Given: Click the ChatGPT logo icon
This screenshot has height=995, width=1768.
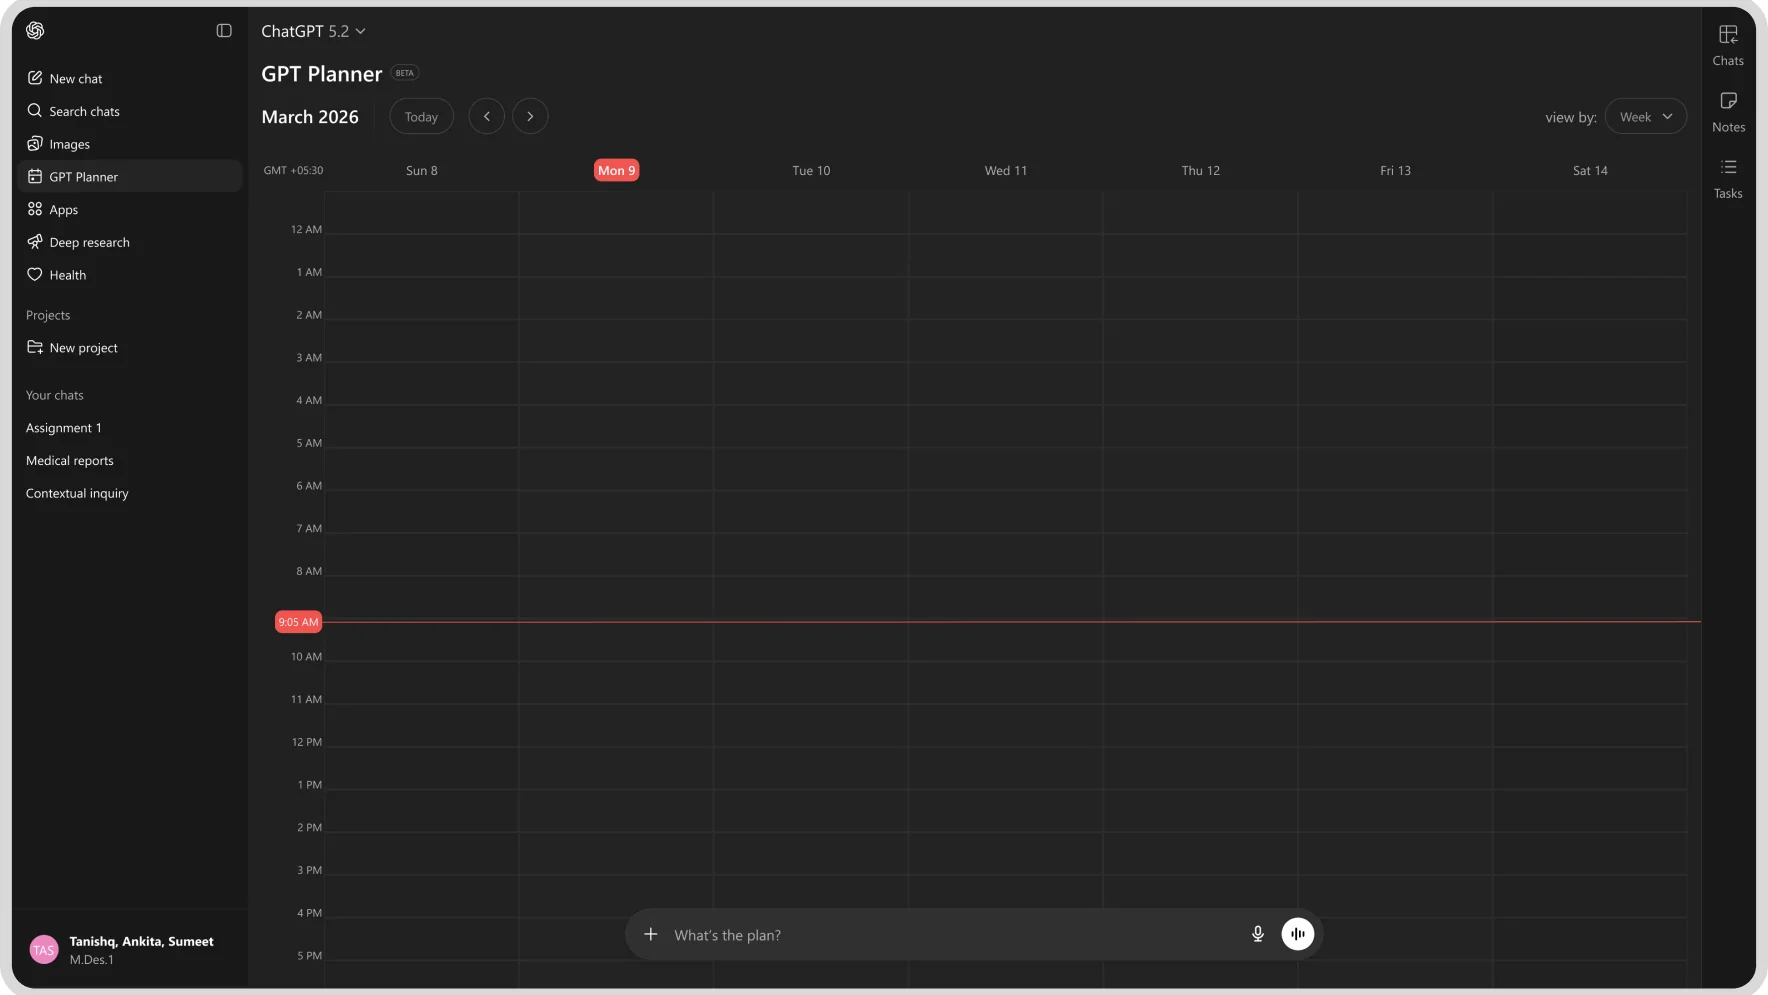Looking at the screenshot, I should coord(35,31).
